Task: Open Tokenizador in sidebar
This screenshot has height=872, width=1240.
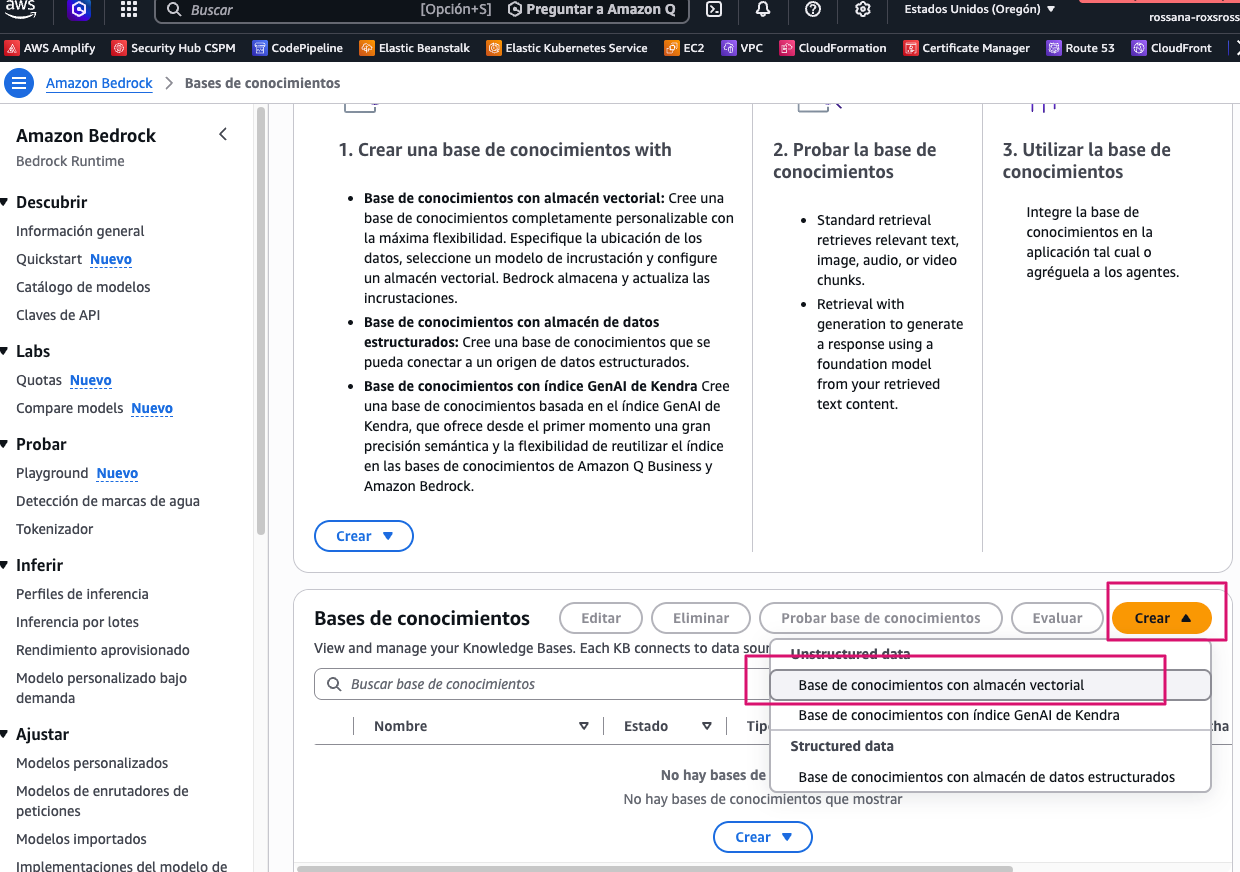Action: [55, 529]
